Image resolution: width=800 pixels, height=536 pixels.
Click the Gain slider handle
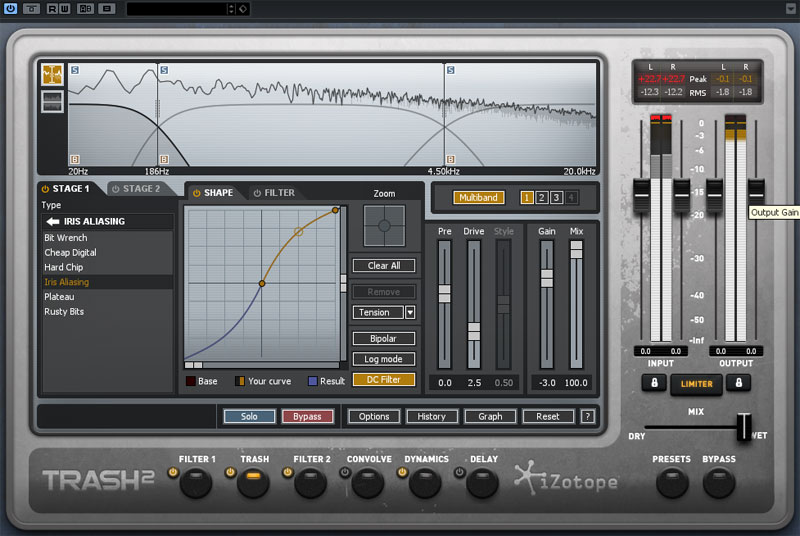click(547, 278)
